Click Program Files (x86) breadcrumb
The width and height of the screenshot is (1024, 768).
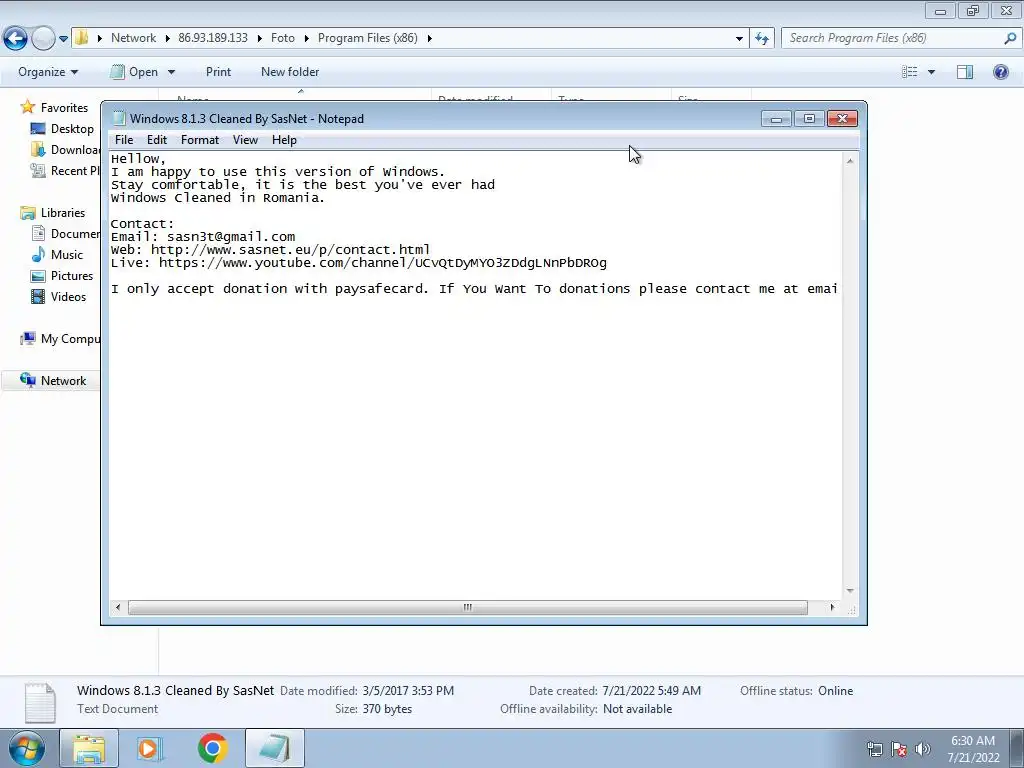[x=368, y=38]
